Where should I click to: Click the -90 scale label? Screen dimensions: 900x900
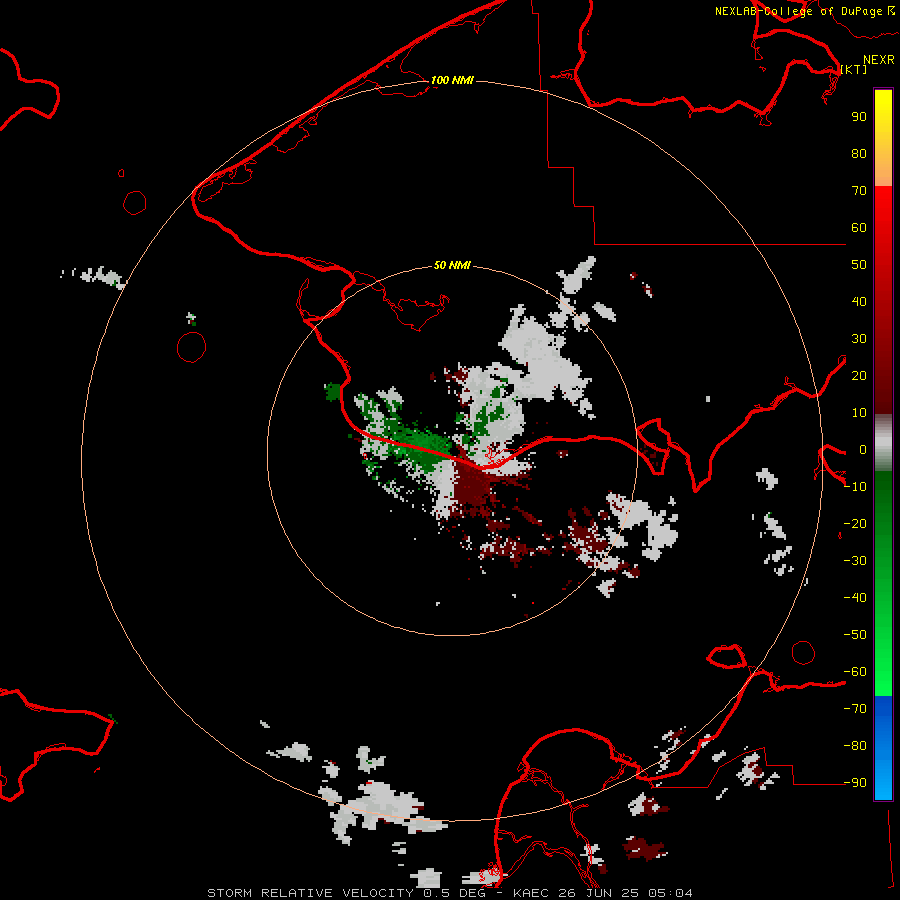855,783
